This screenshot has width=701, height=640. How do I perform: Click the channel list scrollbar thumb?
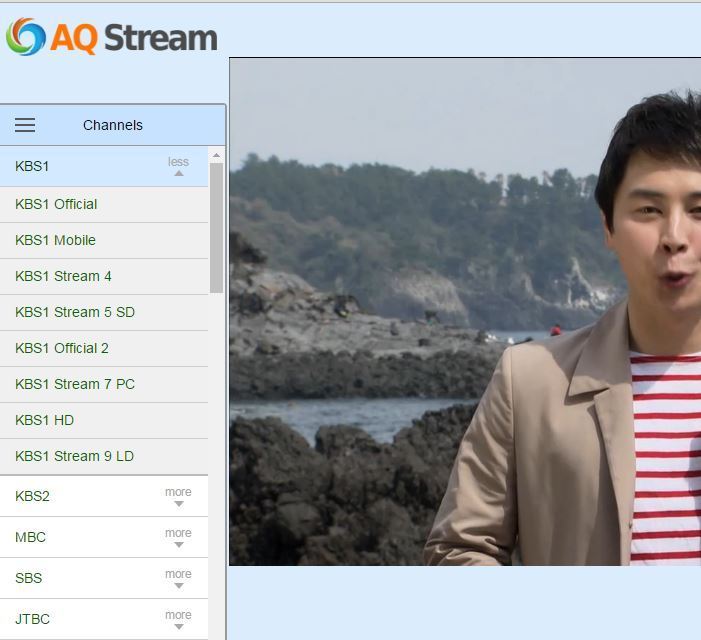[x=216, y=228]
